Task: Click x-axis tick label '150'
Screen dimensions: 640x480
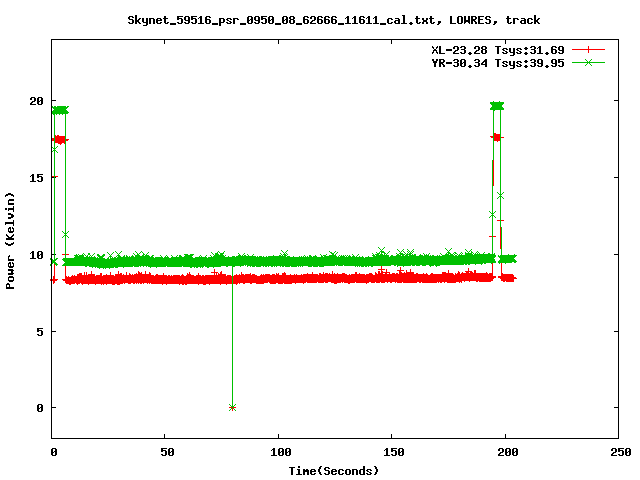Action: pos(394,452)
